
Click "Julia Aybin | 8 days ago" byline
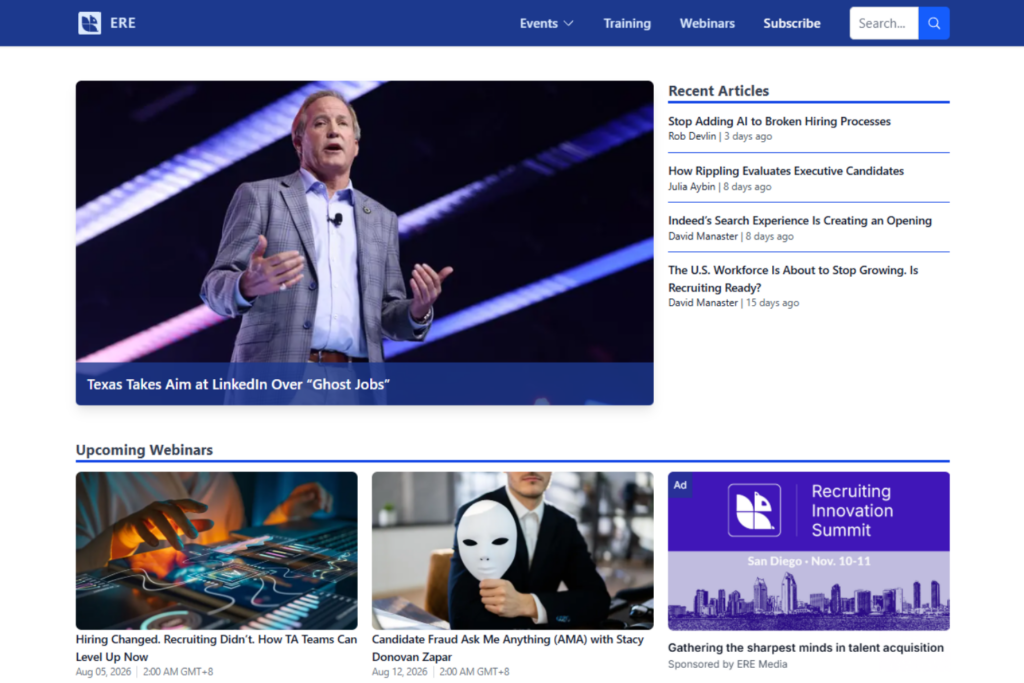719,187
